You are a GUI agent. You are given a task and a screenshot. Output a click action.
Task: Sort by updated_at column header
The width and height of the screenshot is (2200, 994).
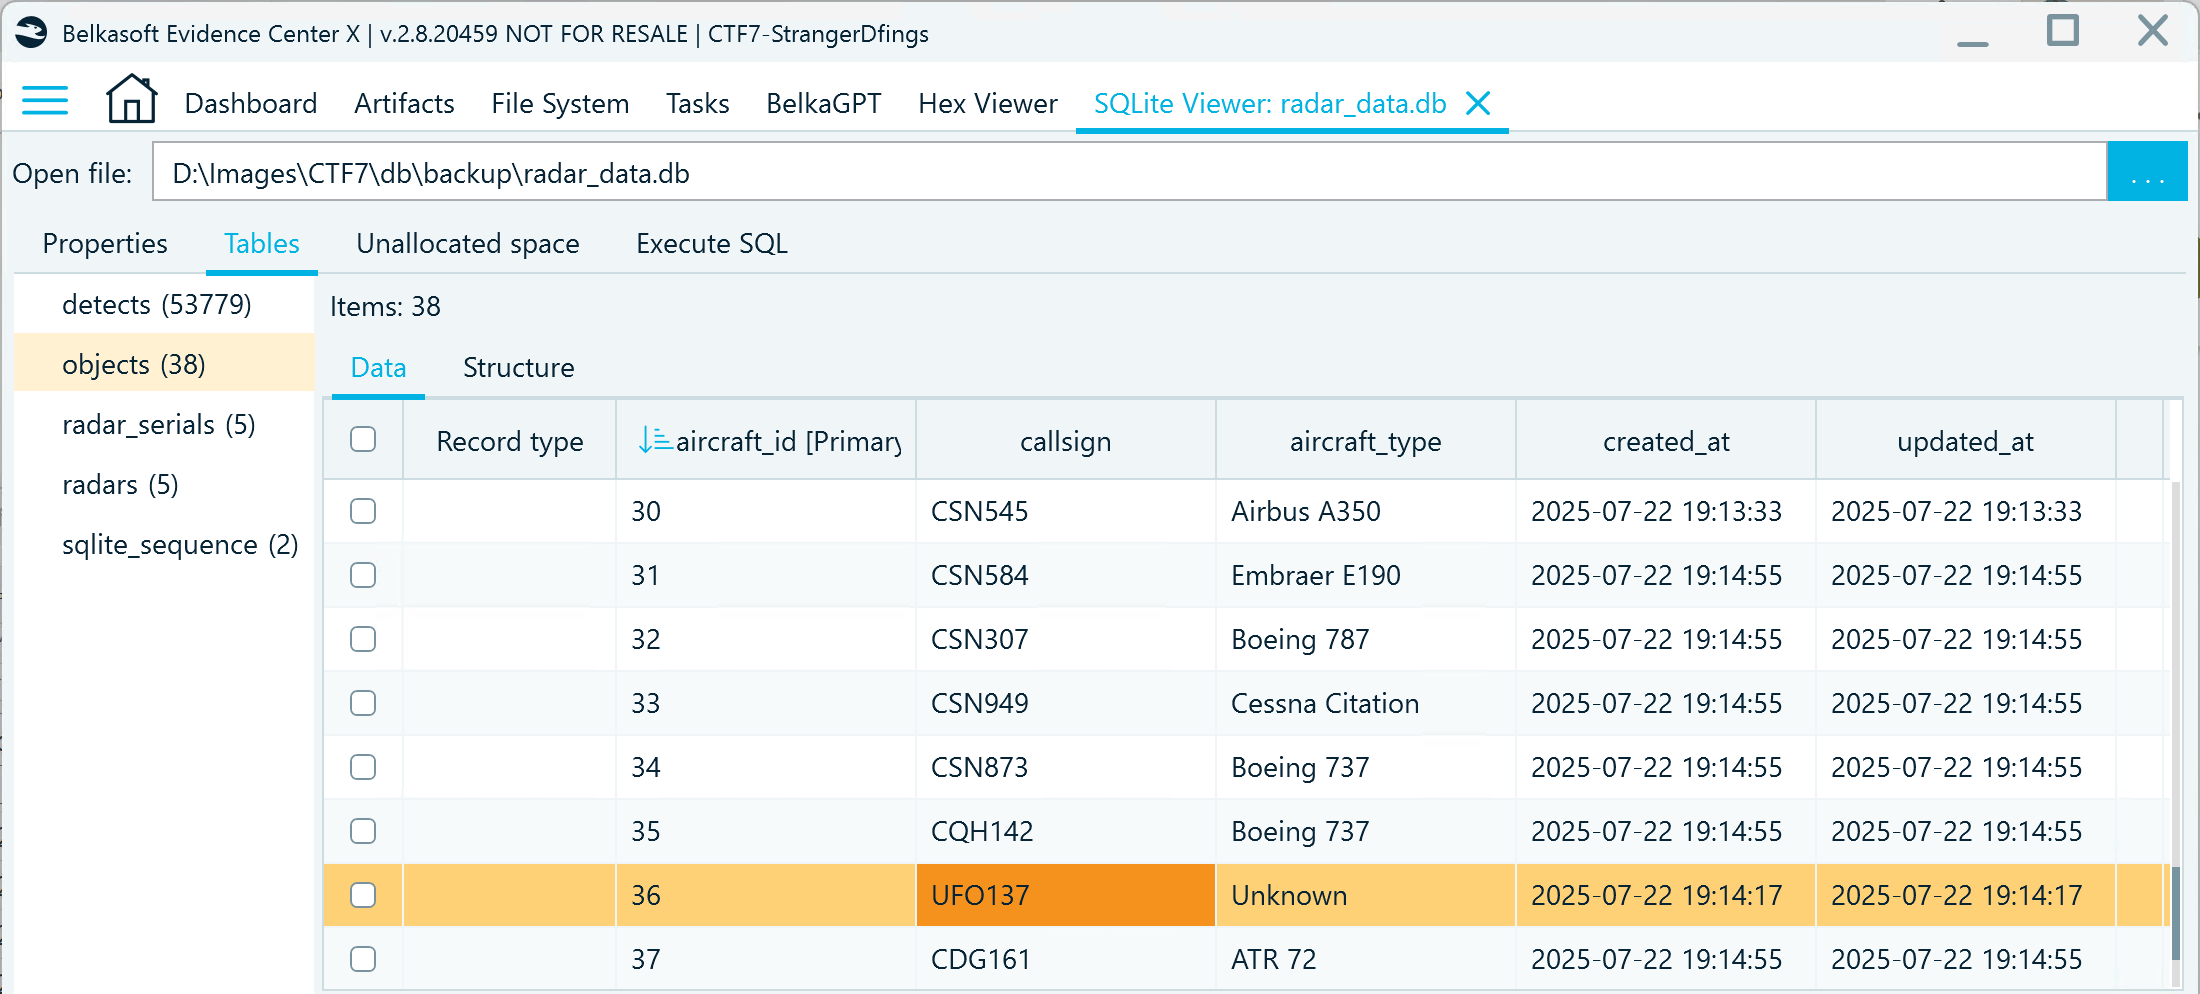(x=1966, y=440)
